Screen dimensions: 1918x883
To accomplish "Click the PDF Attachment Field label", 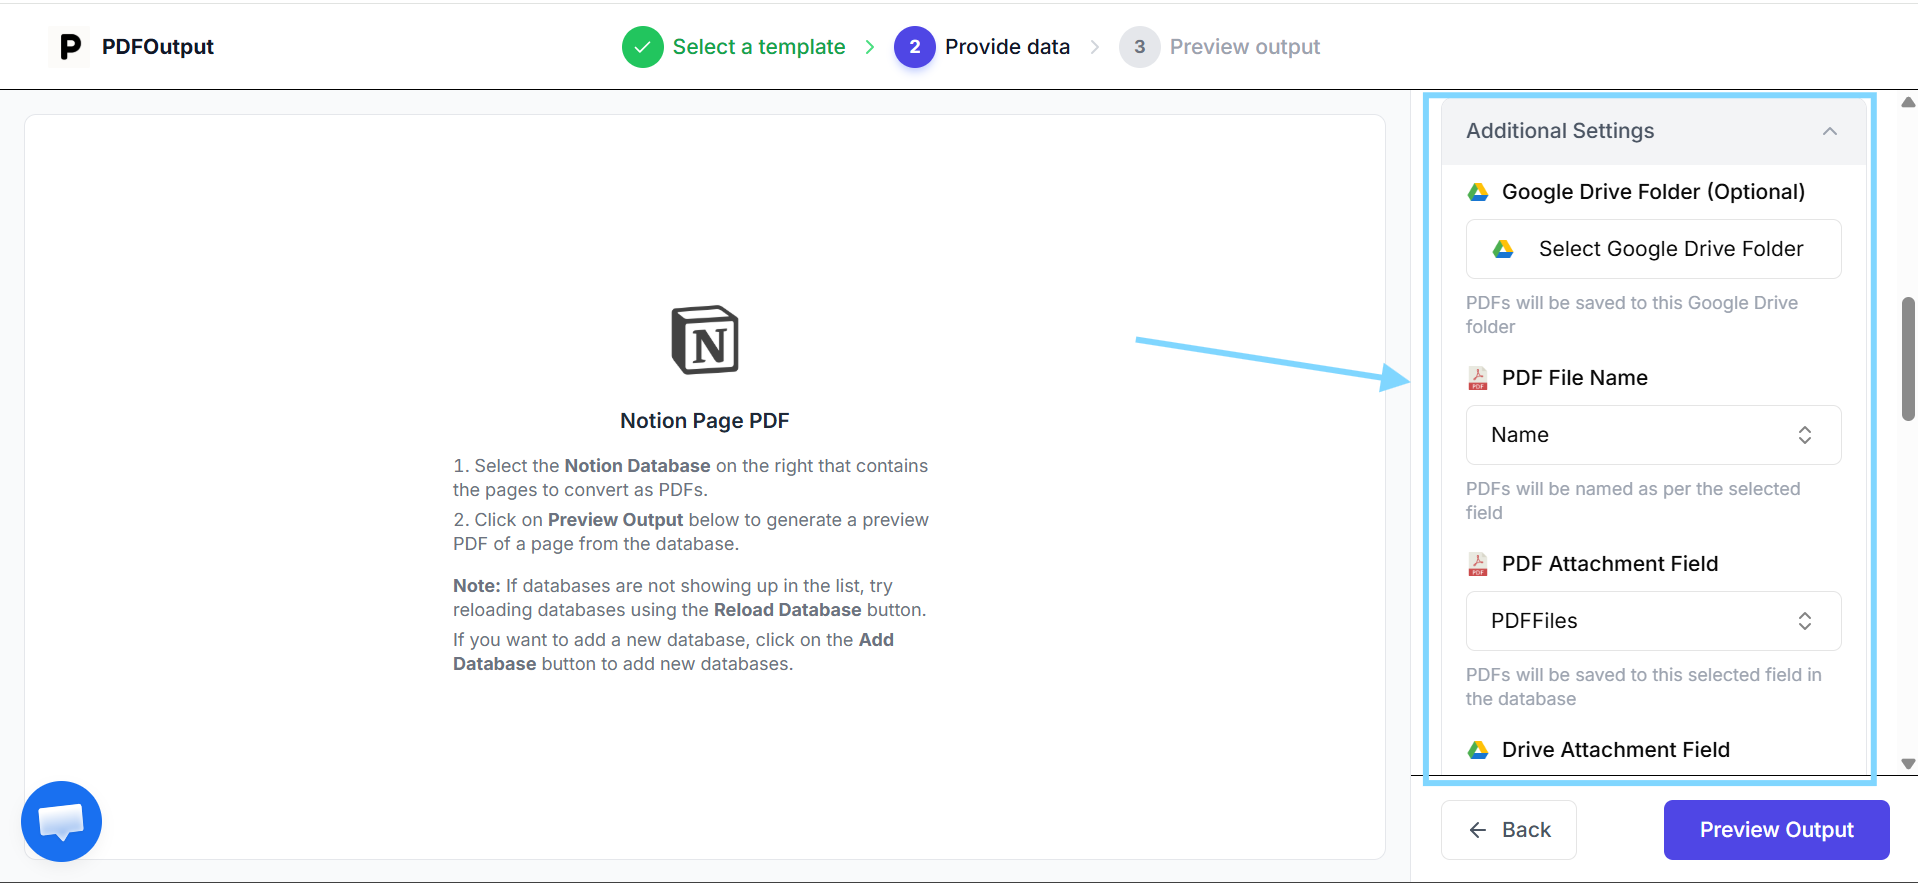I will click(x=1610, y=564).
